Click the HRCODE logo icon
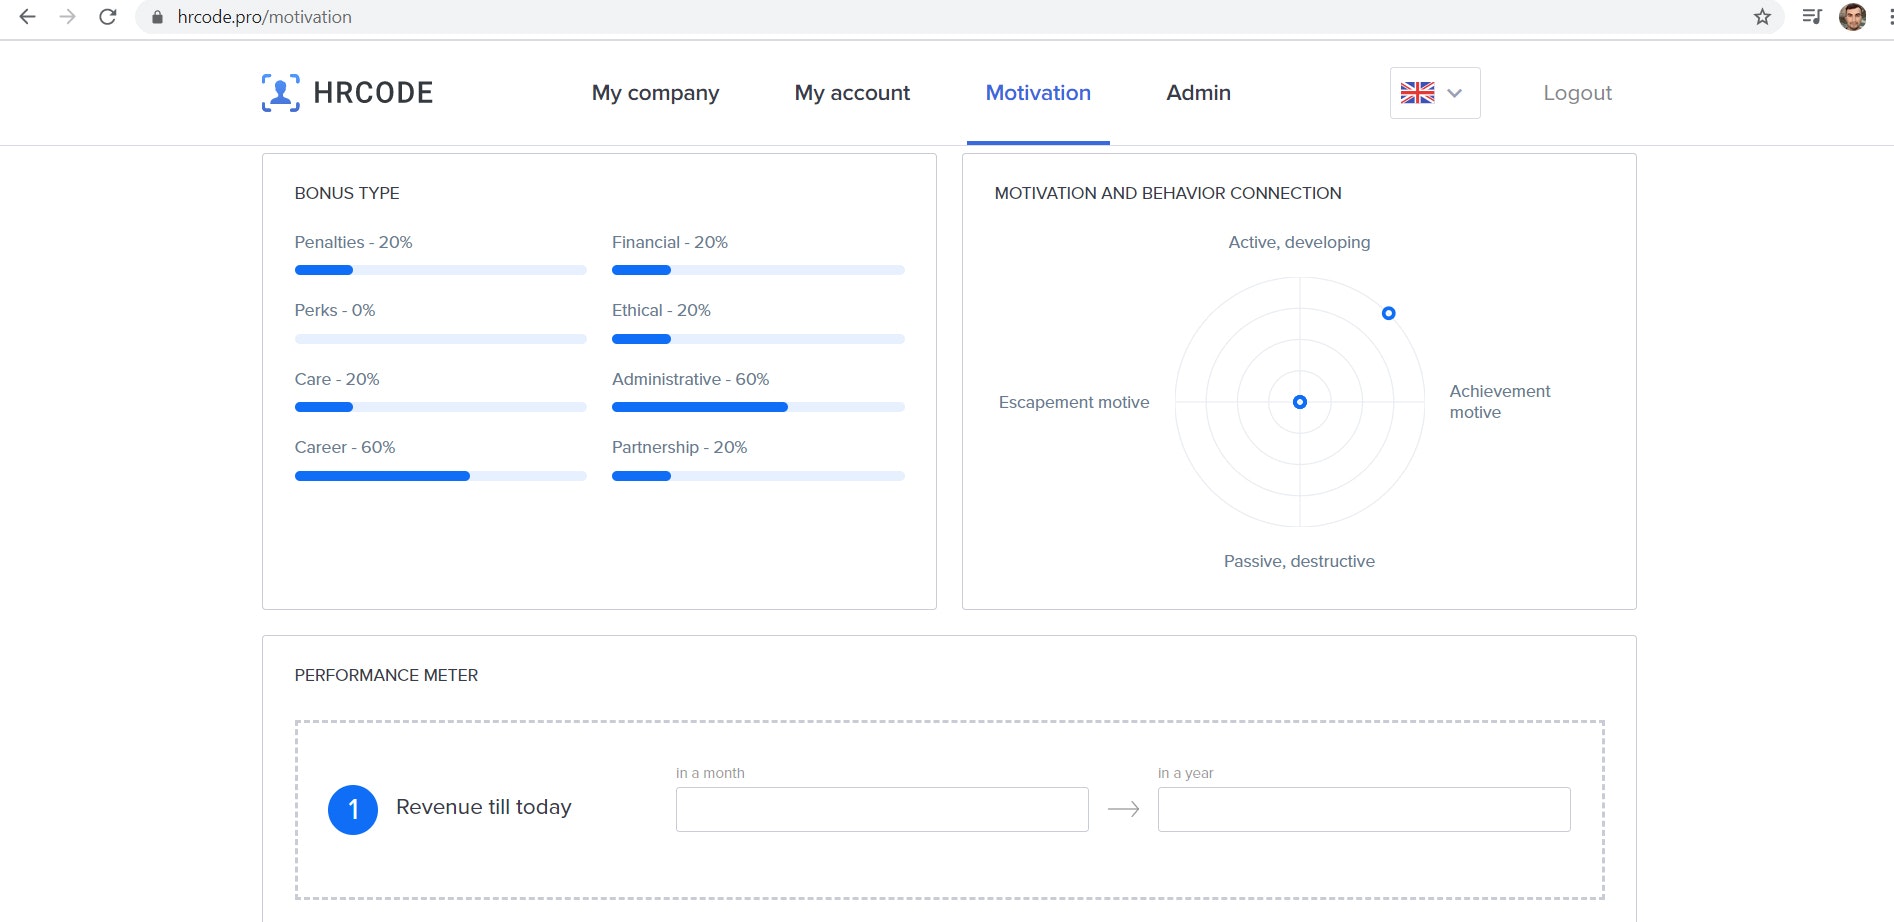 pos(280,93)
